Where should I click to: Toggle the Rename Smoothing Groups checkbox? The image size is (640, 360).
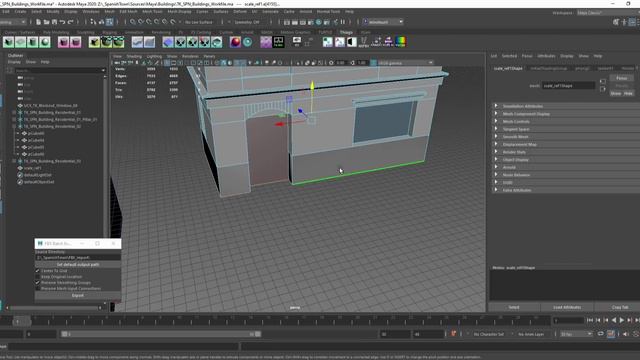click(x=38, y=282)
